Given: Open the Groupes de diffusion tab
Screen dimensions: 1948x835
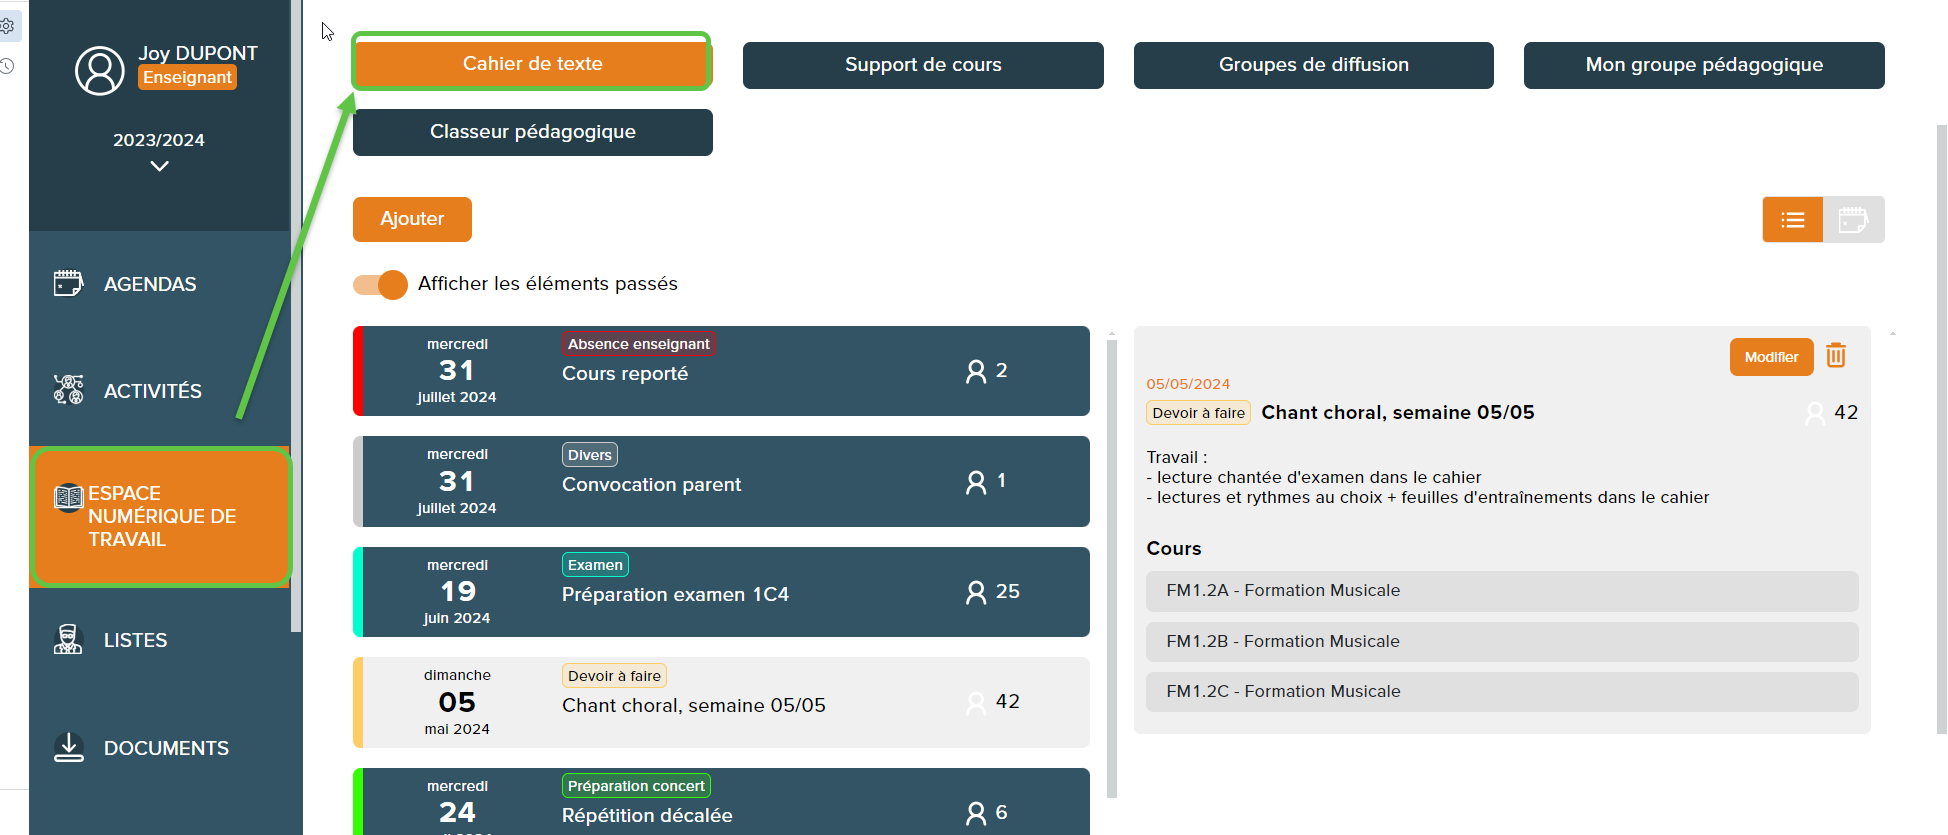Looking at the screenshot, I should pyautogui.click(x=1313, y=65).
